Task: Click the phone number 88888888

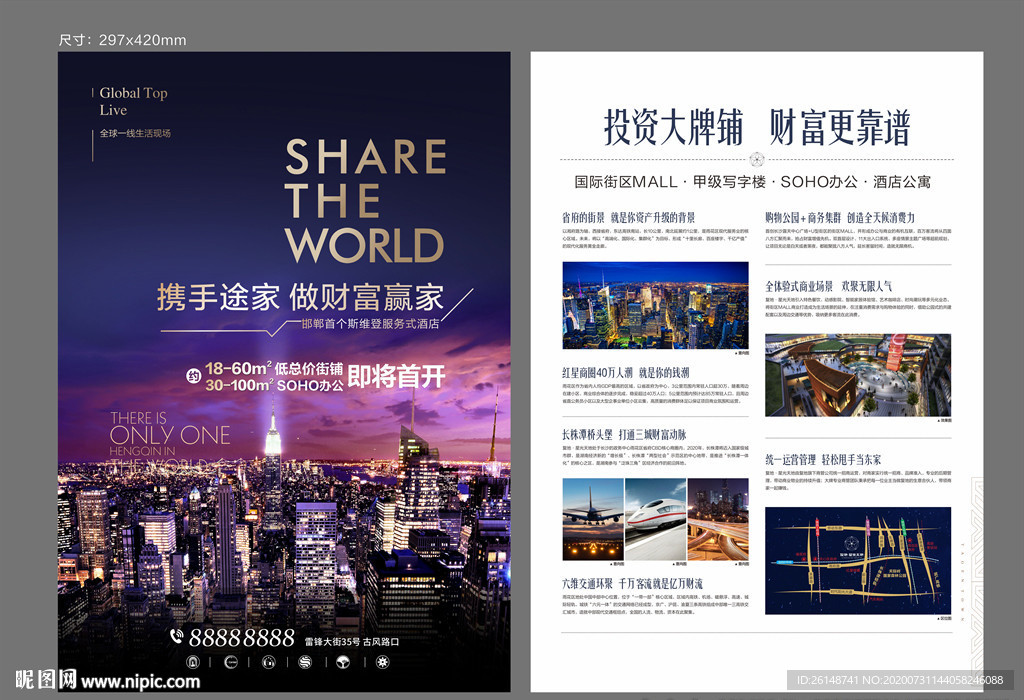Action: [242, 637]
